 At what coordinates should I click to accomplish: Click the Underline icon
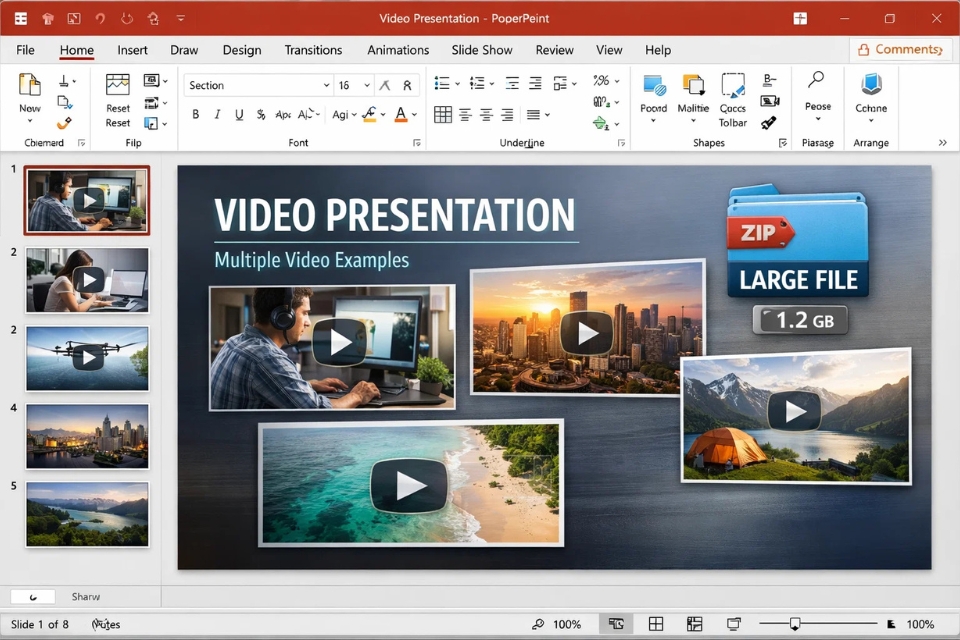tap(238, 114)
